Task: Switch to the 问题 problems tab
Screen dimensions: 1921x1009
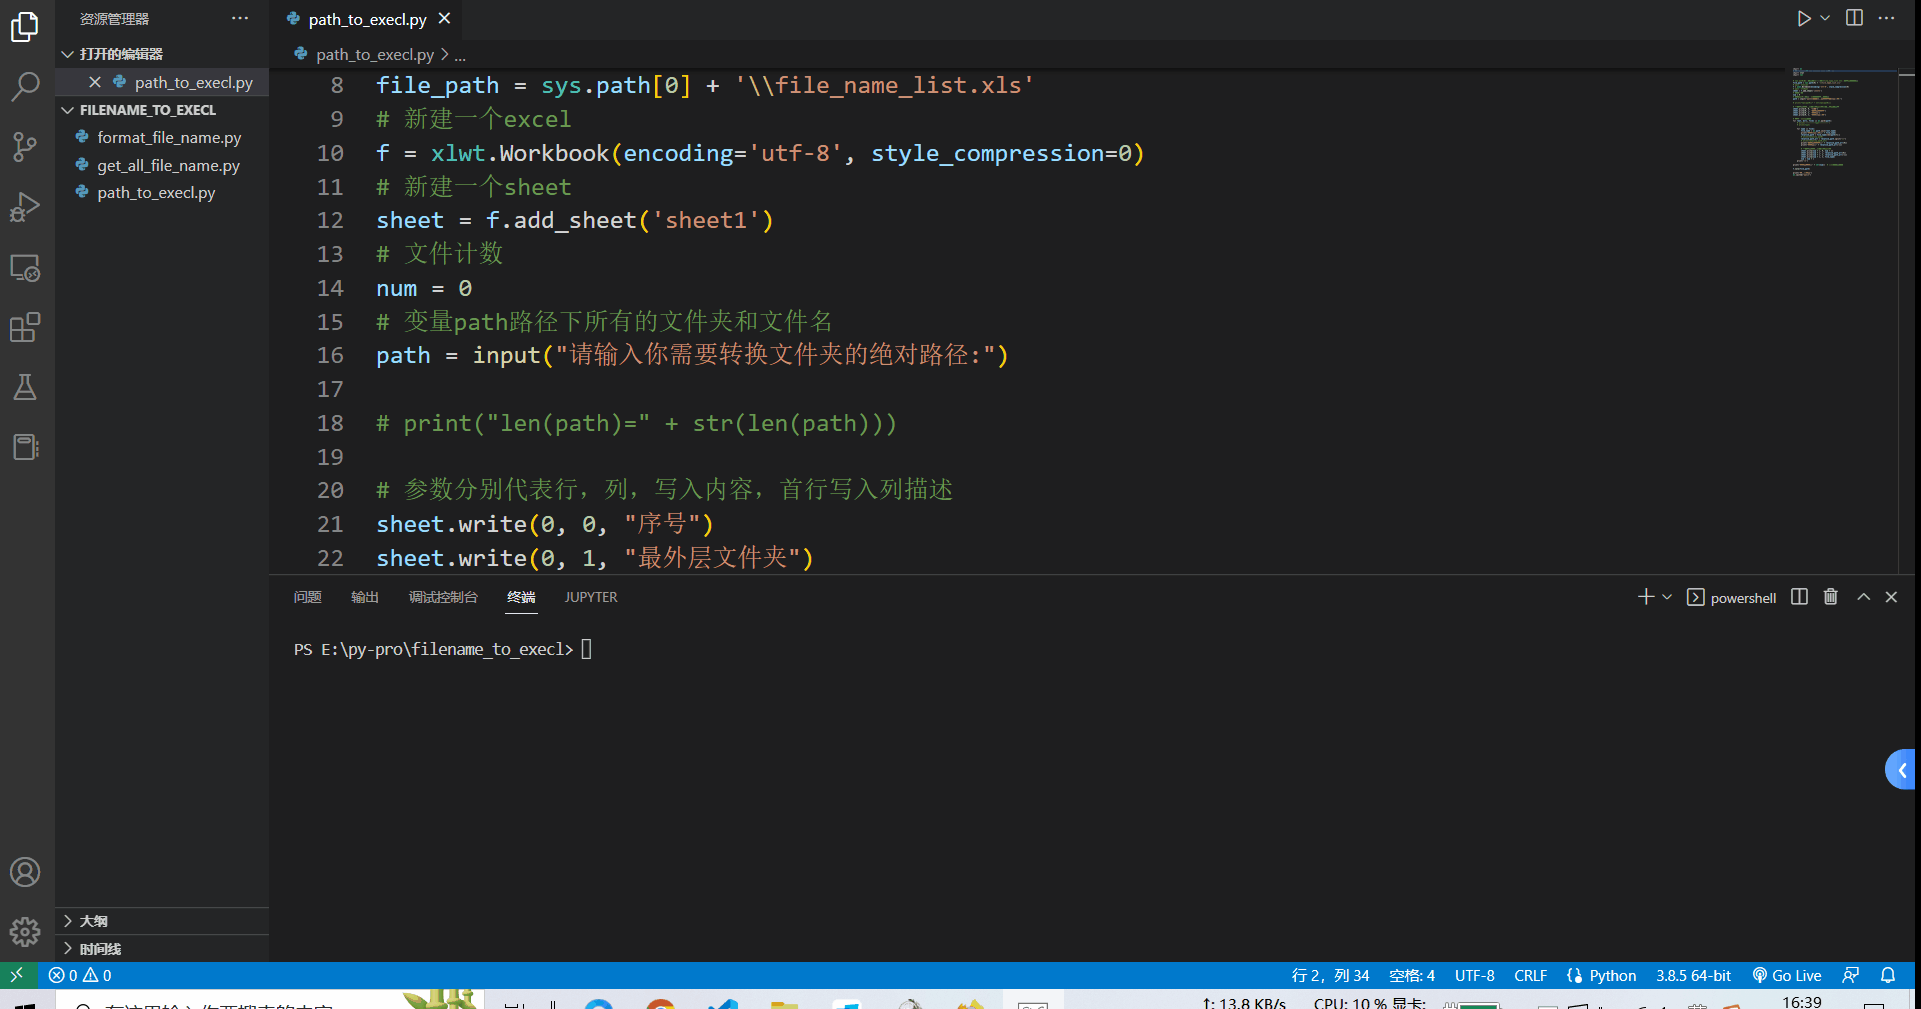Action: point(307,597)
